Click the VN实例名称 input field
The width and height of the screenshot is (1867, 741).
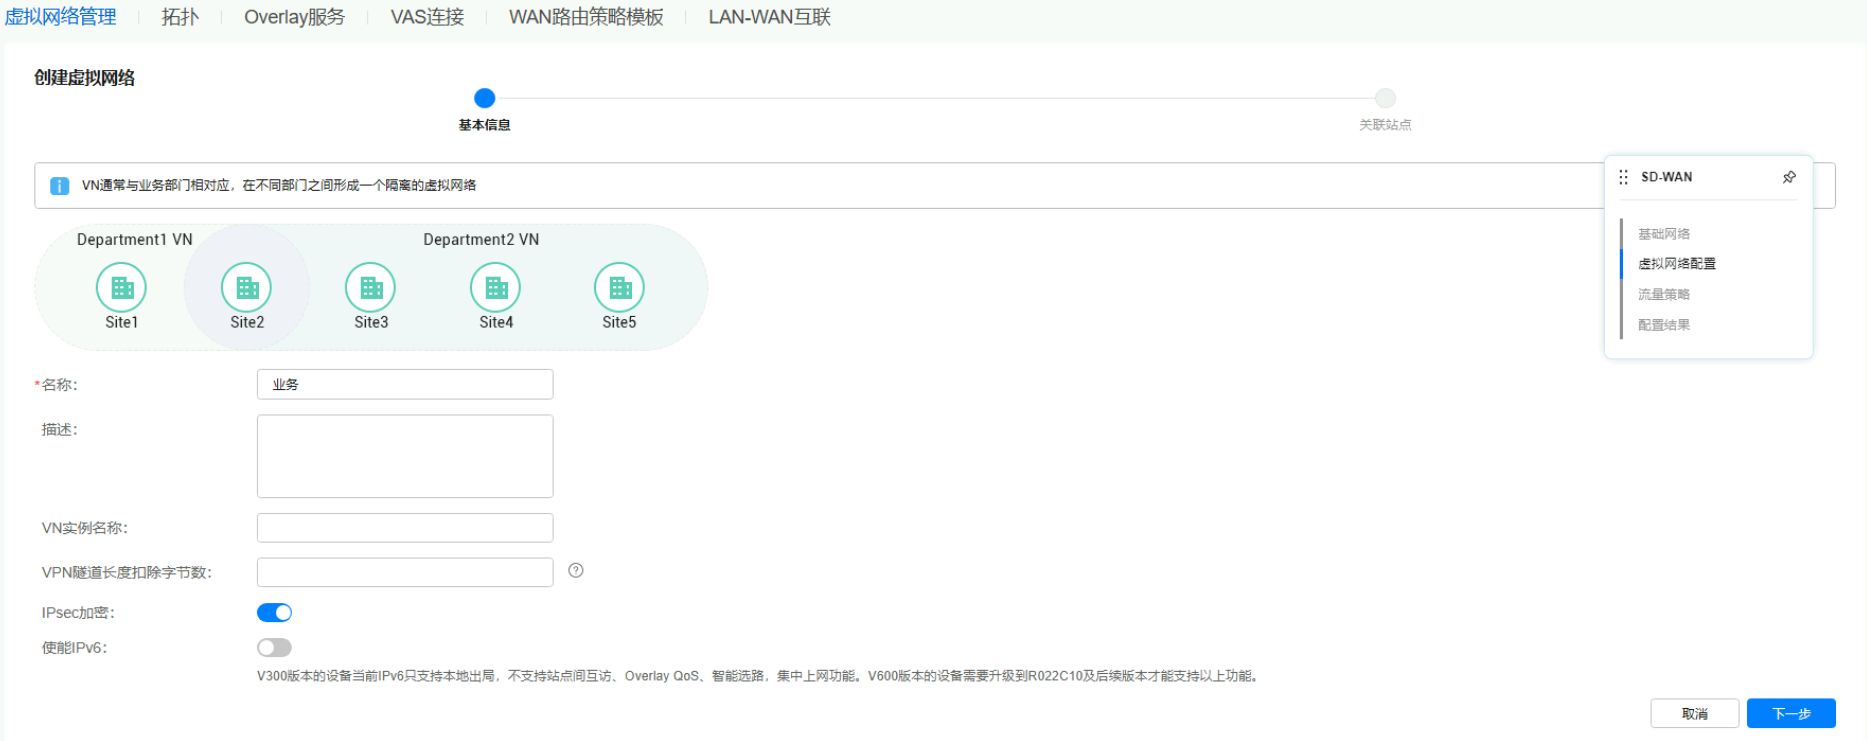(405, 528)
